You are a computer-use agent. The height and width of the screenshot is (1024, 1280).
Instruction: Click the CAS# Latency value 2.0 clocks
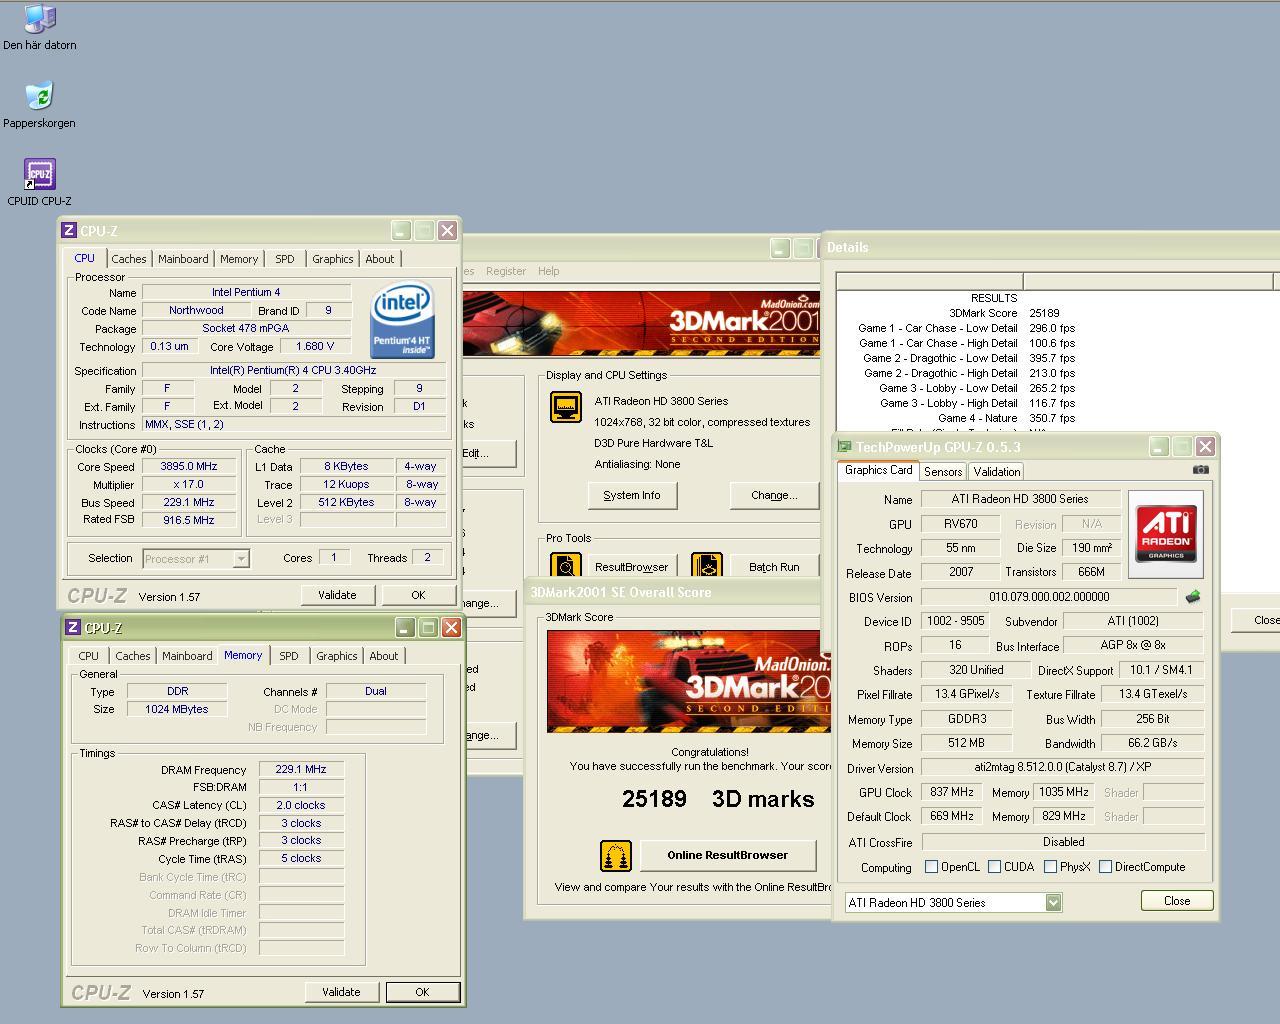pyautogui.click(x=301, y=806)
